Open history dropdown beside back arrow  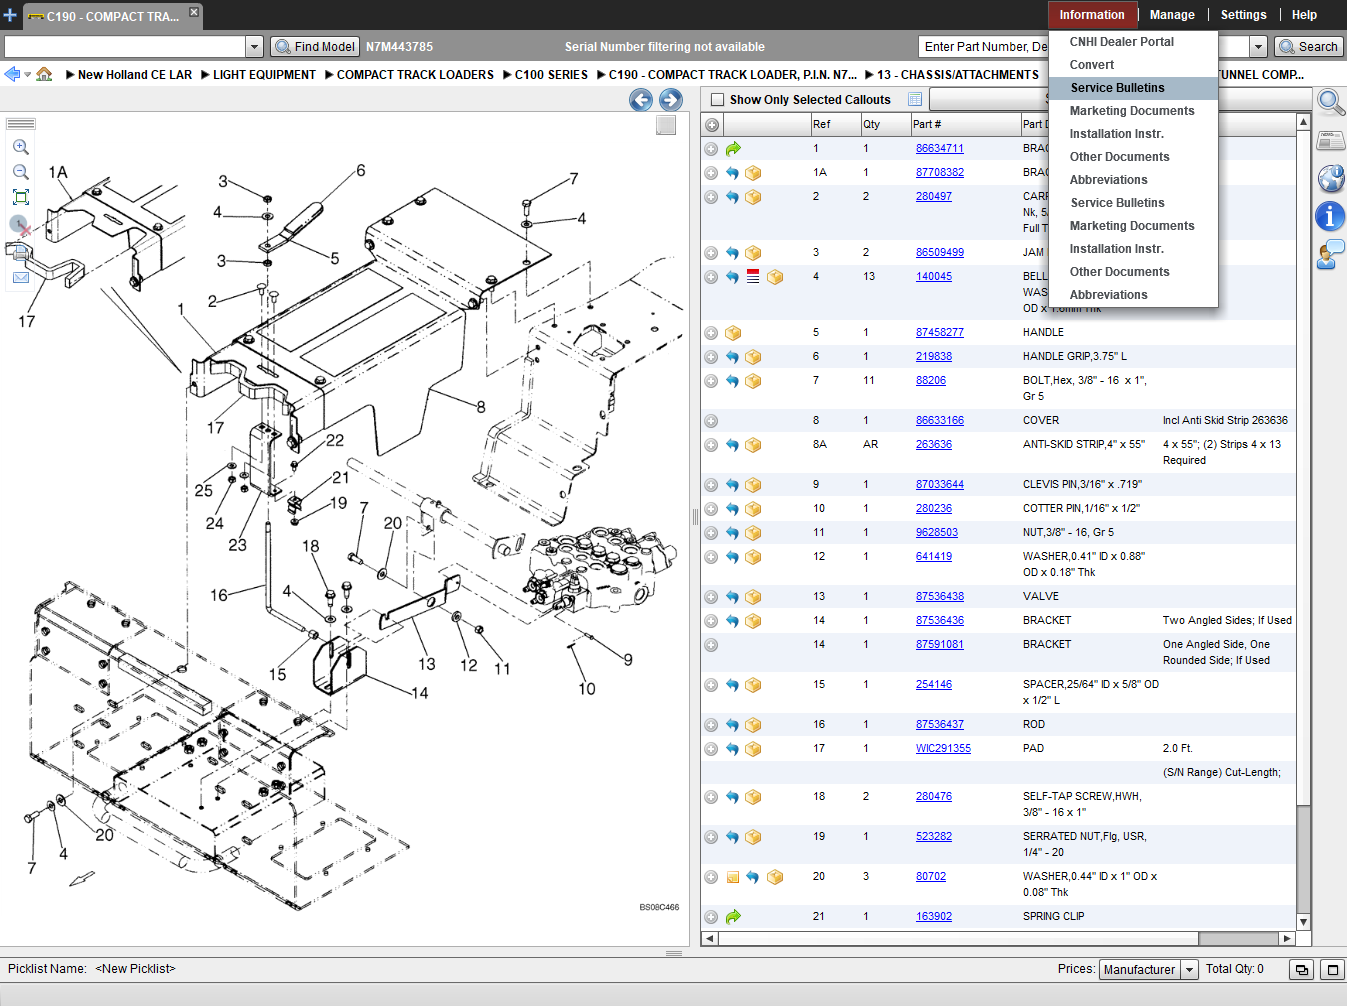click(x=27, y=74)
